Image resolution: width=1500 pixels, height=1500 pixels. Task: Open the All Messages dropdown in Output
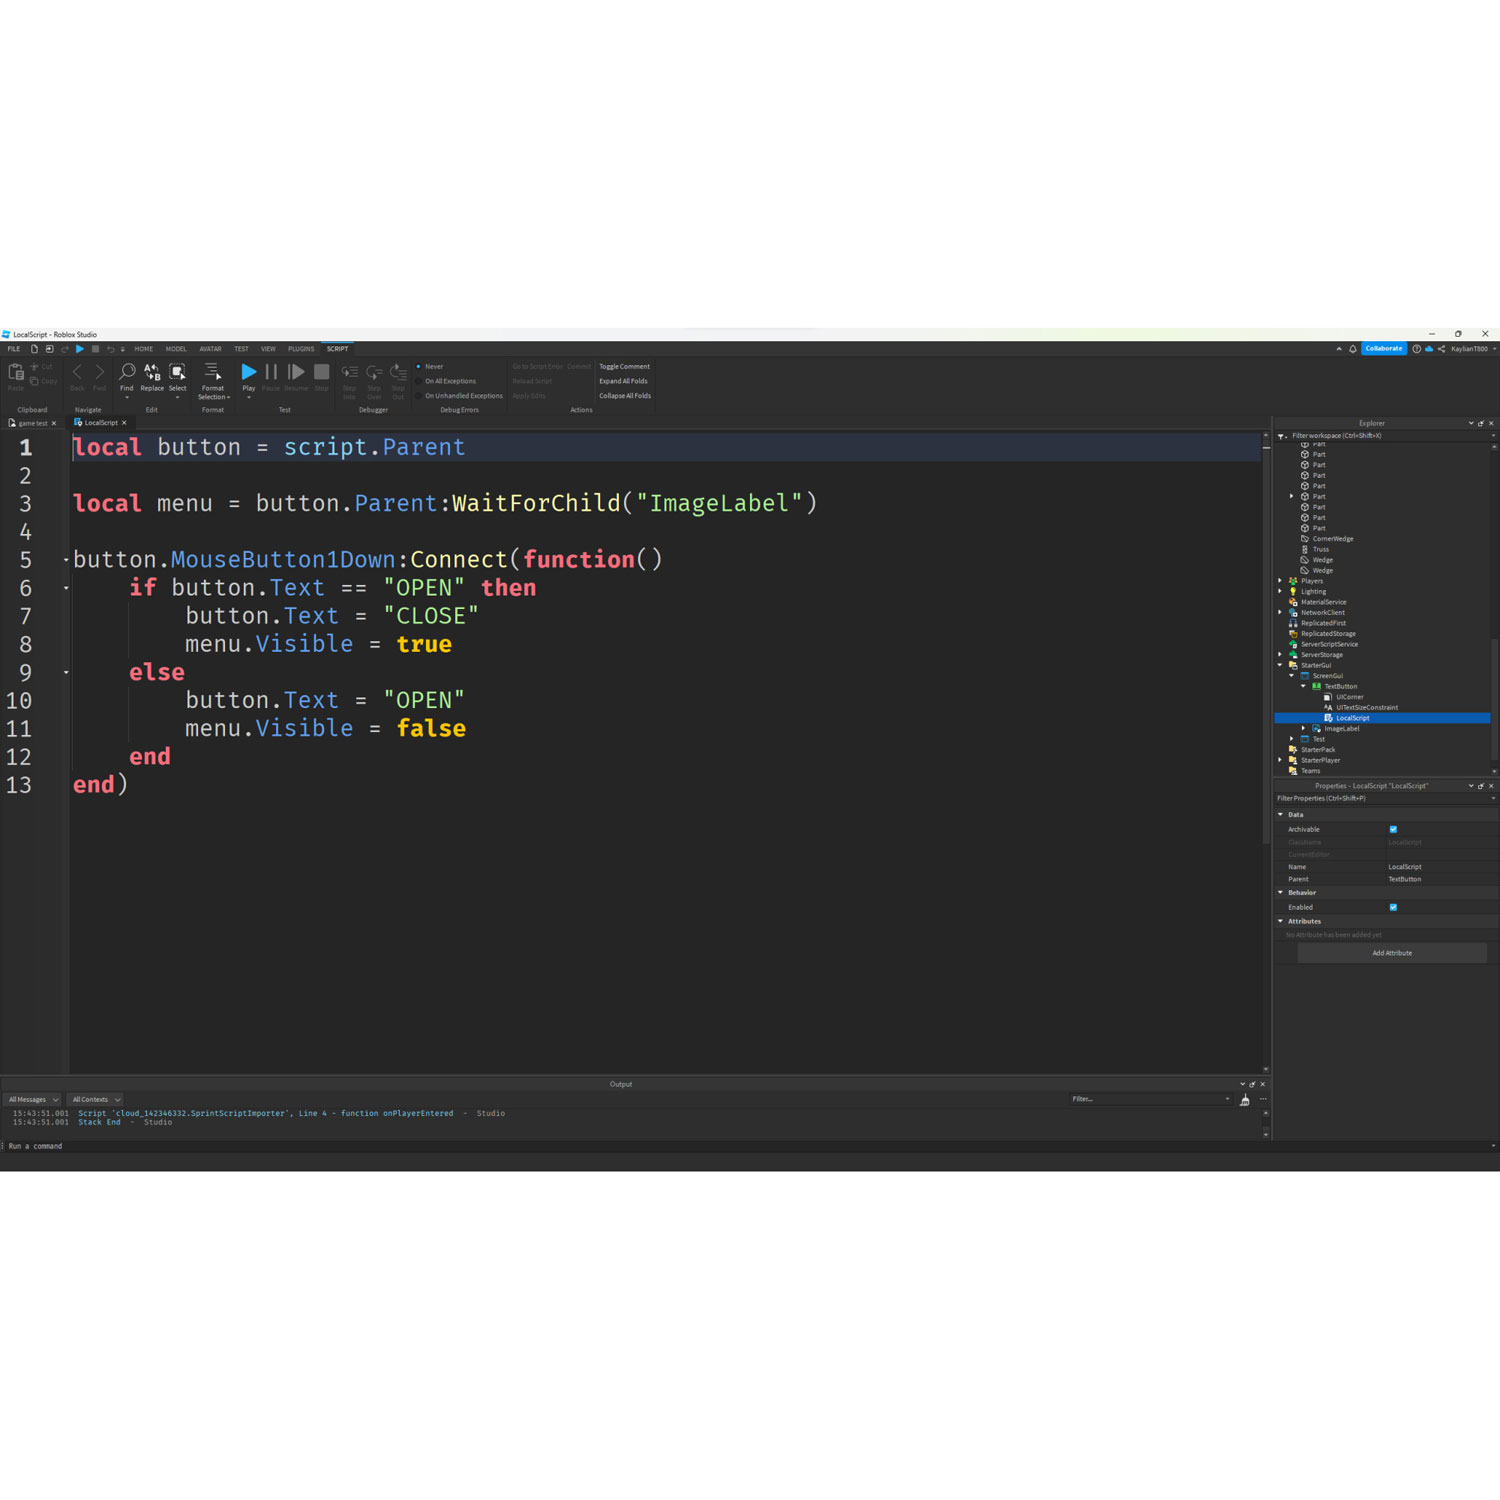point(33,1099)
